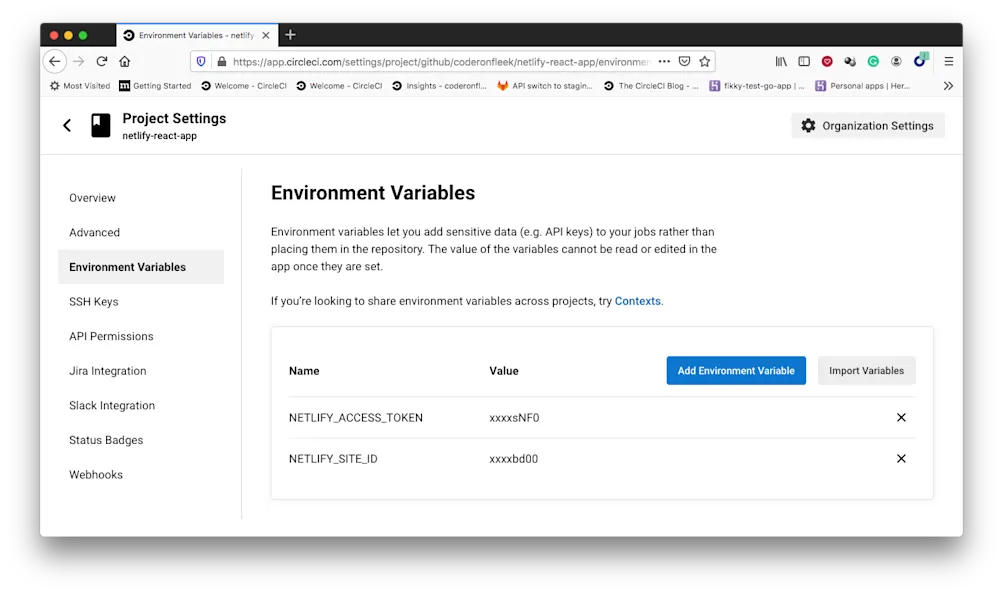Open the API switch to stagin... bookmark

(545, 86)
